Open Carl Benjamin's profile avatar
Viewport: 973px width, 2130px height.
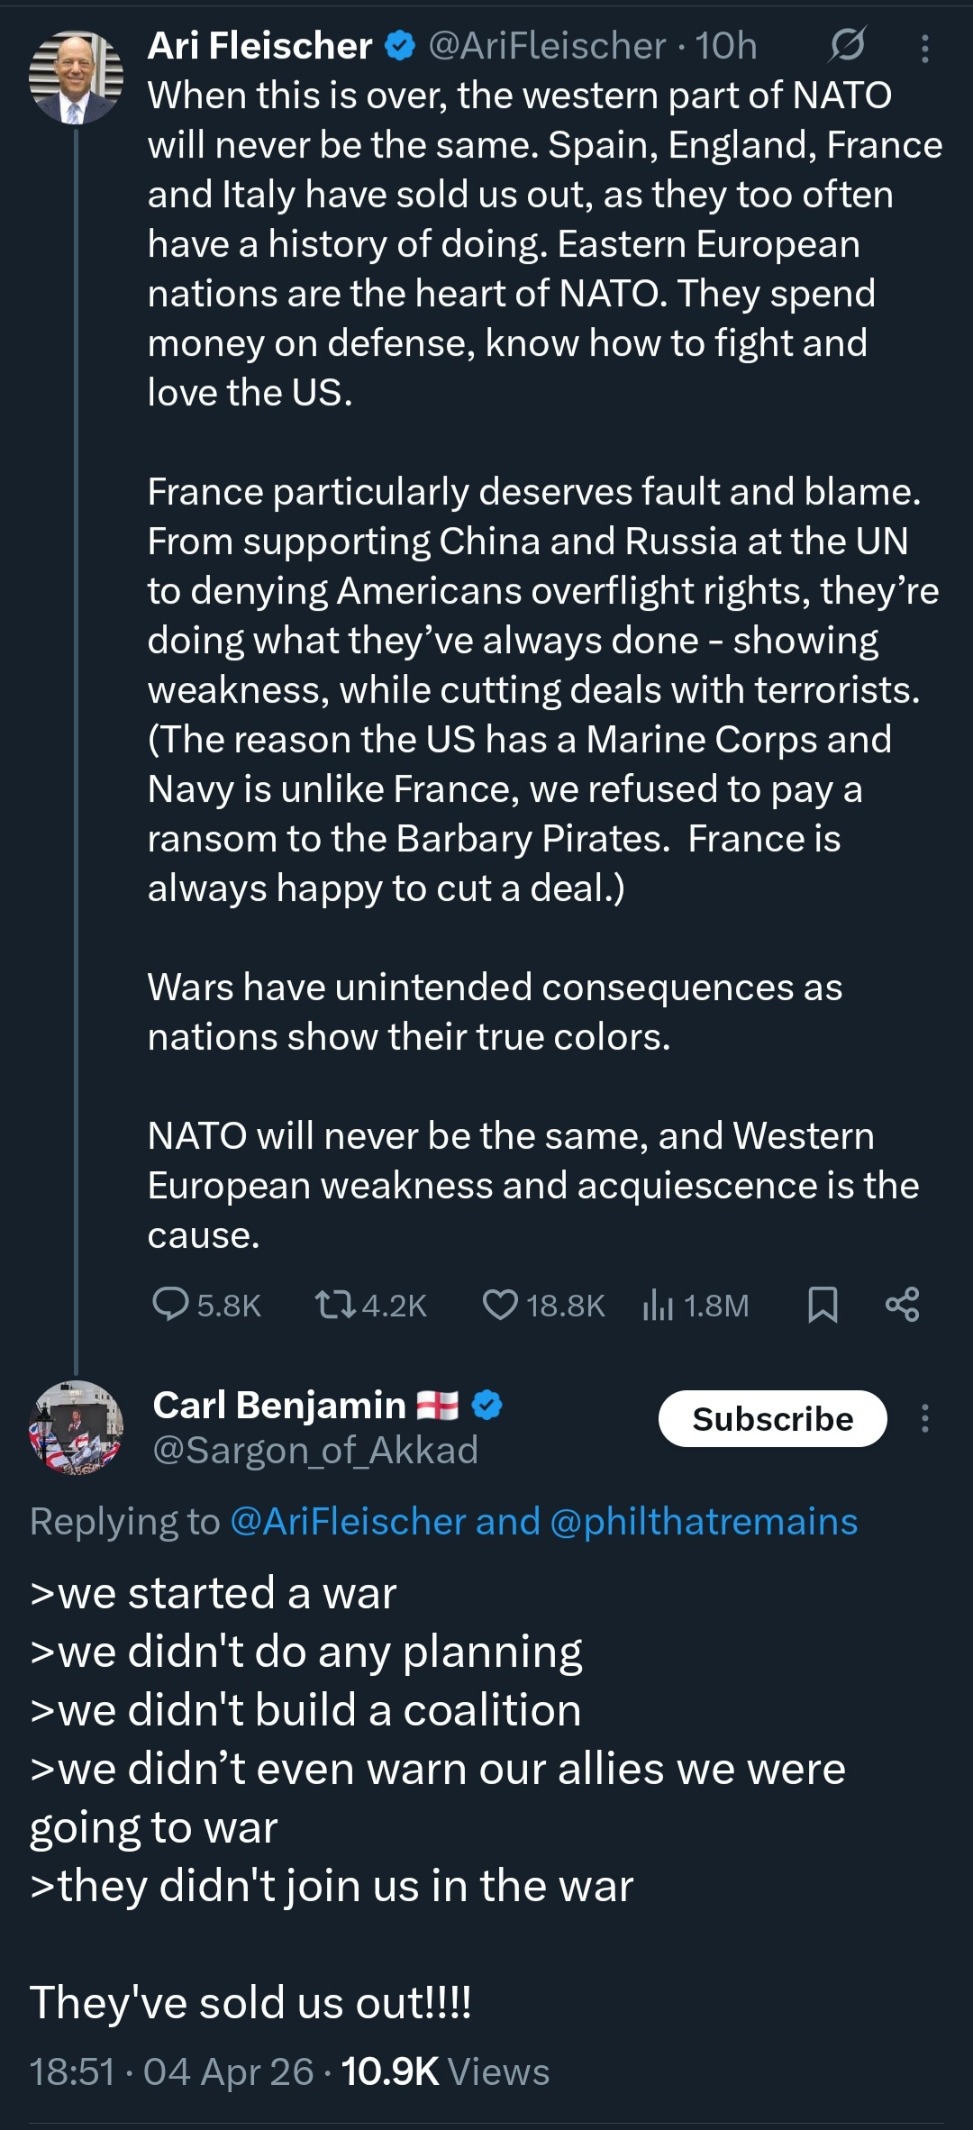76,1428
